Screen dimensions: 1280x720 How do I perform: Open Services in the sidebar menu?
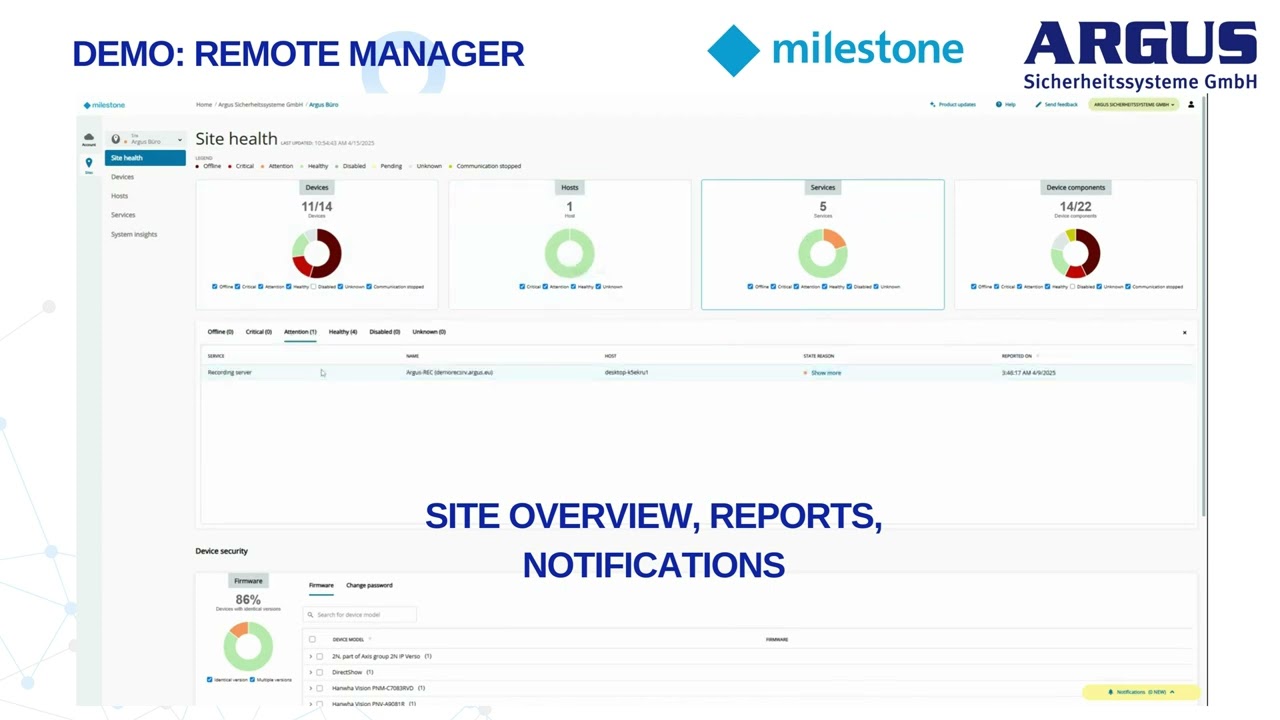pos(123,215)
